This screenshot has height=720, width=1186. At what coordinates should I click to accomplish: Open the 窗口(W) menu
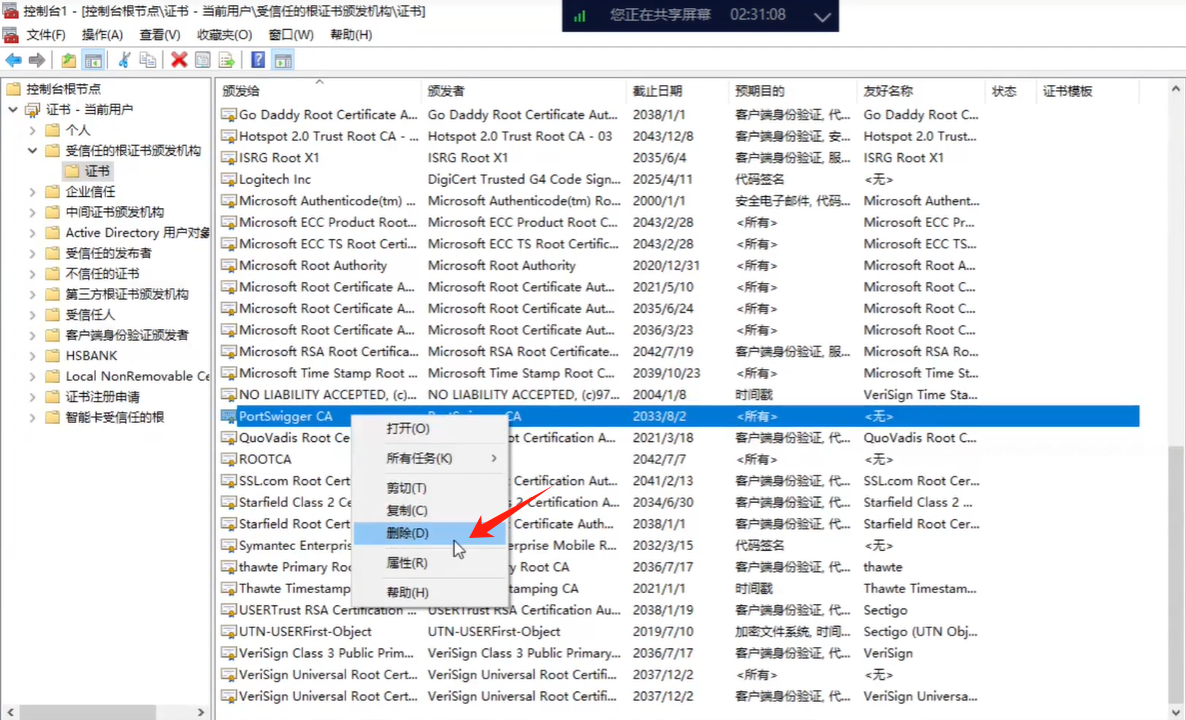pyautogui.click(x=290, y=35)
